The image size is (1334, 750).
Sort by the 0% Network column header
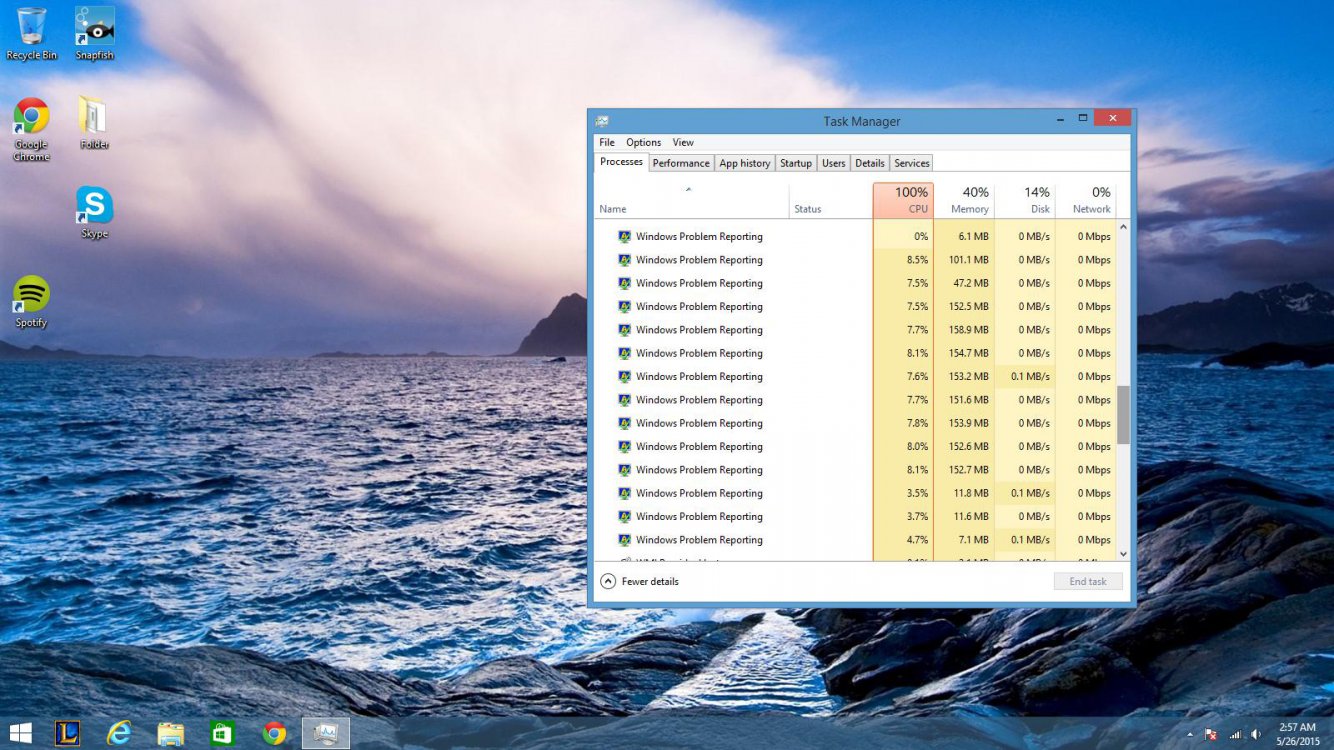(x=1086, y=200)
